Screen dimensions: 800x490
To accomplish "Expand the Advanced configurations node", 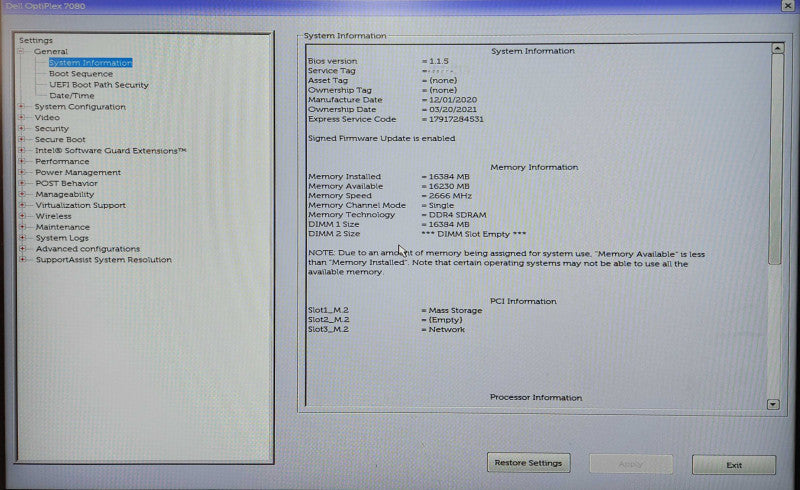I will point(22,249).
